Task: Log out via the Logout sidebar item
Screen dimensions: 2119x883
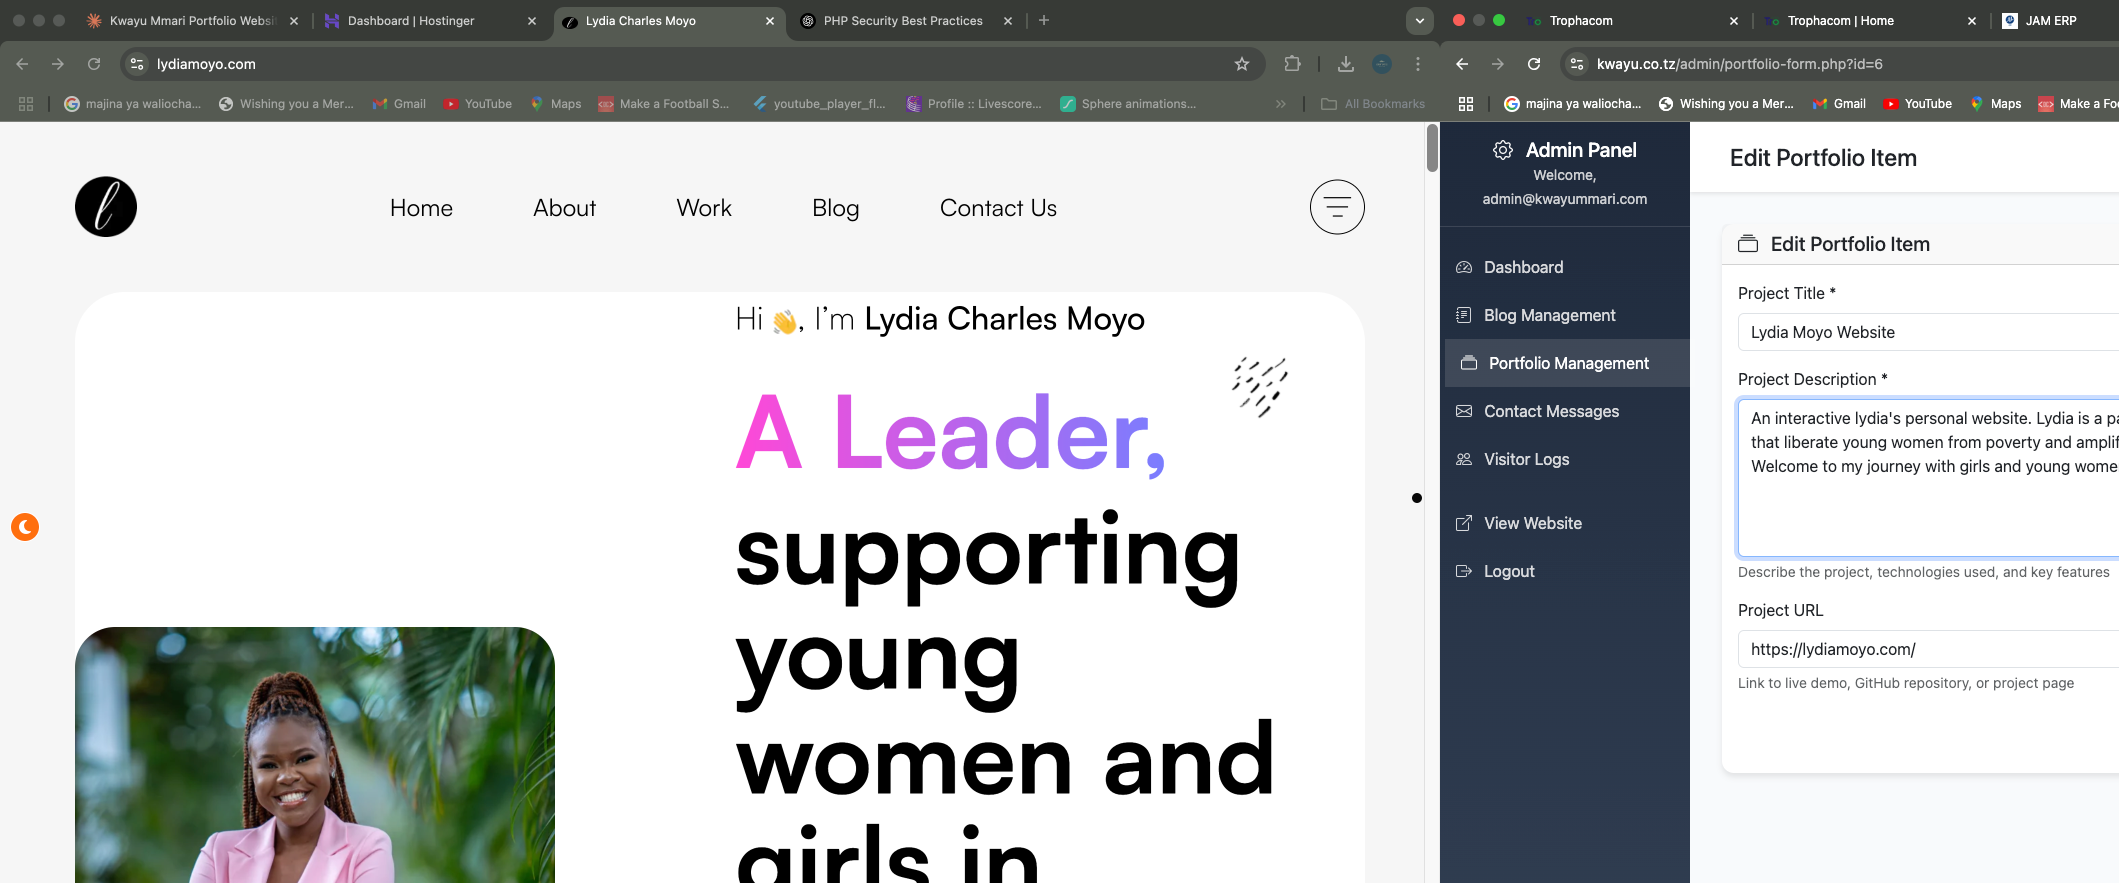Action: [1567, 571]
